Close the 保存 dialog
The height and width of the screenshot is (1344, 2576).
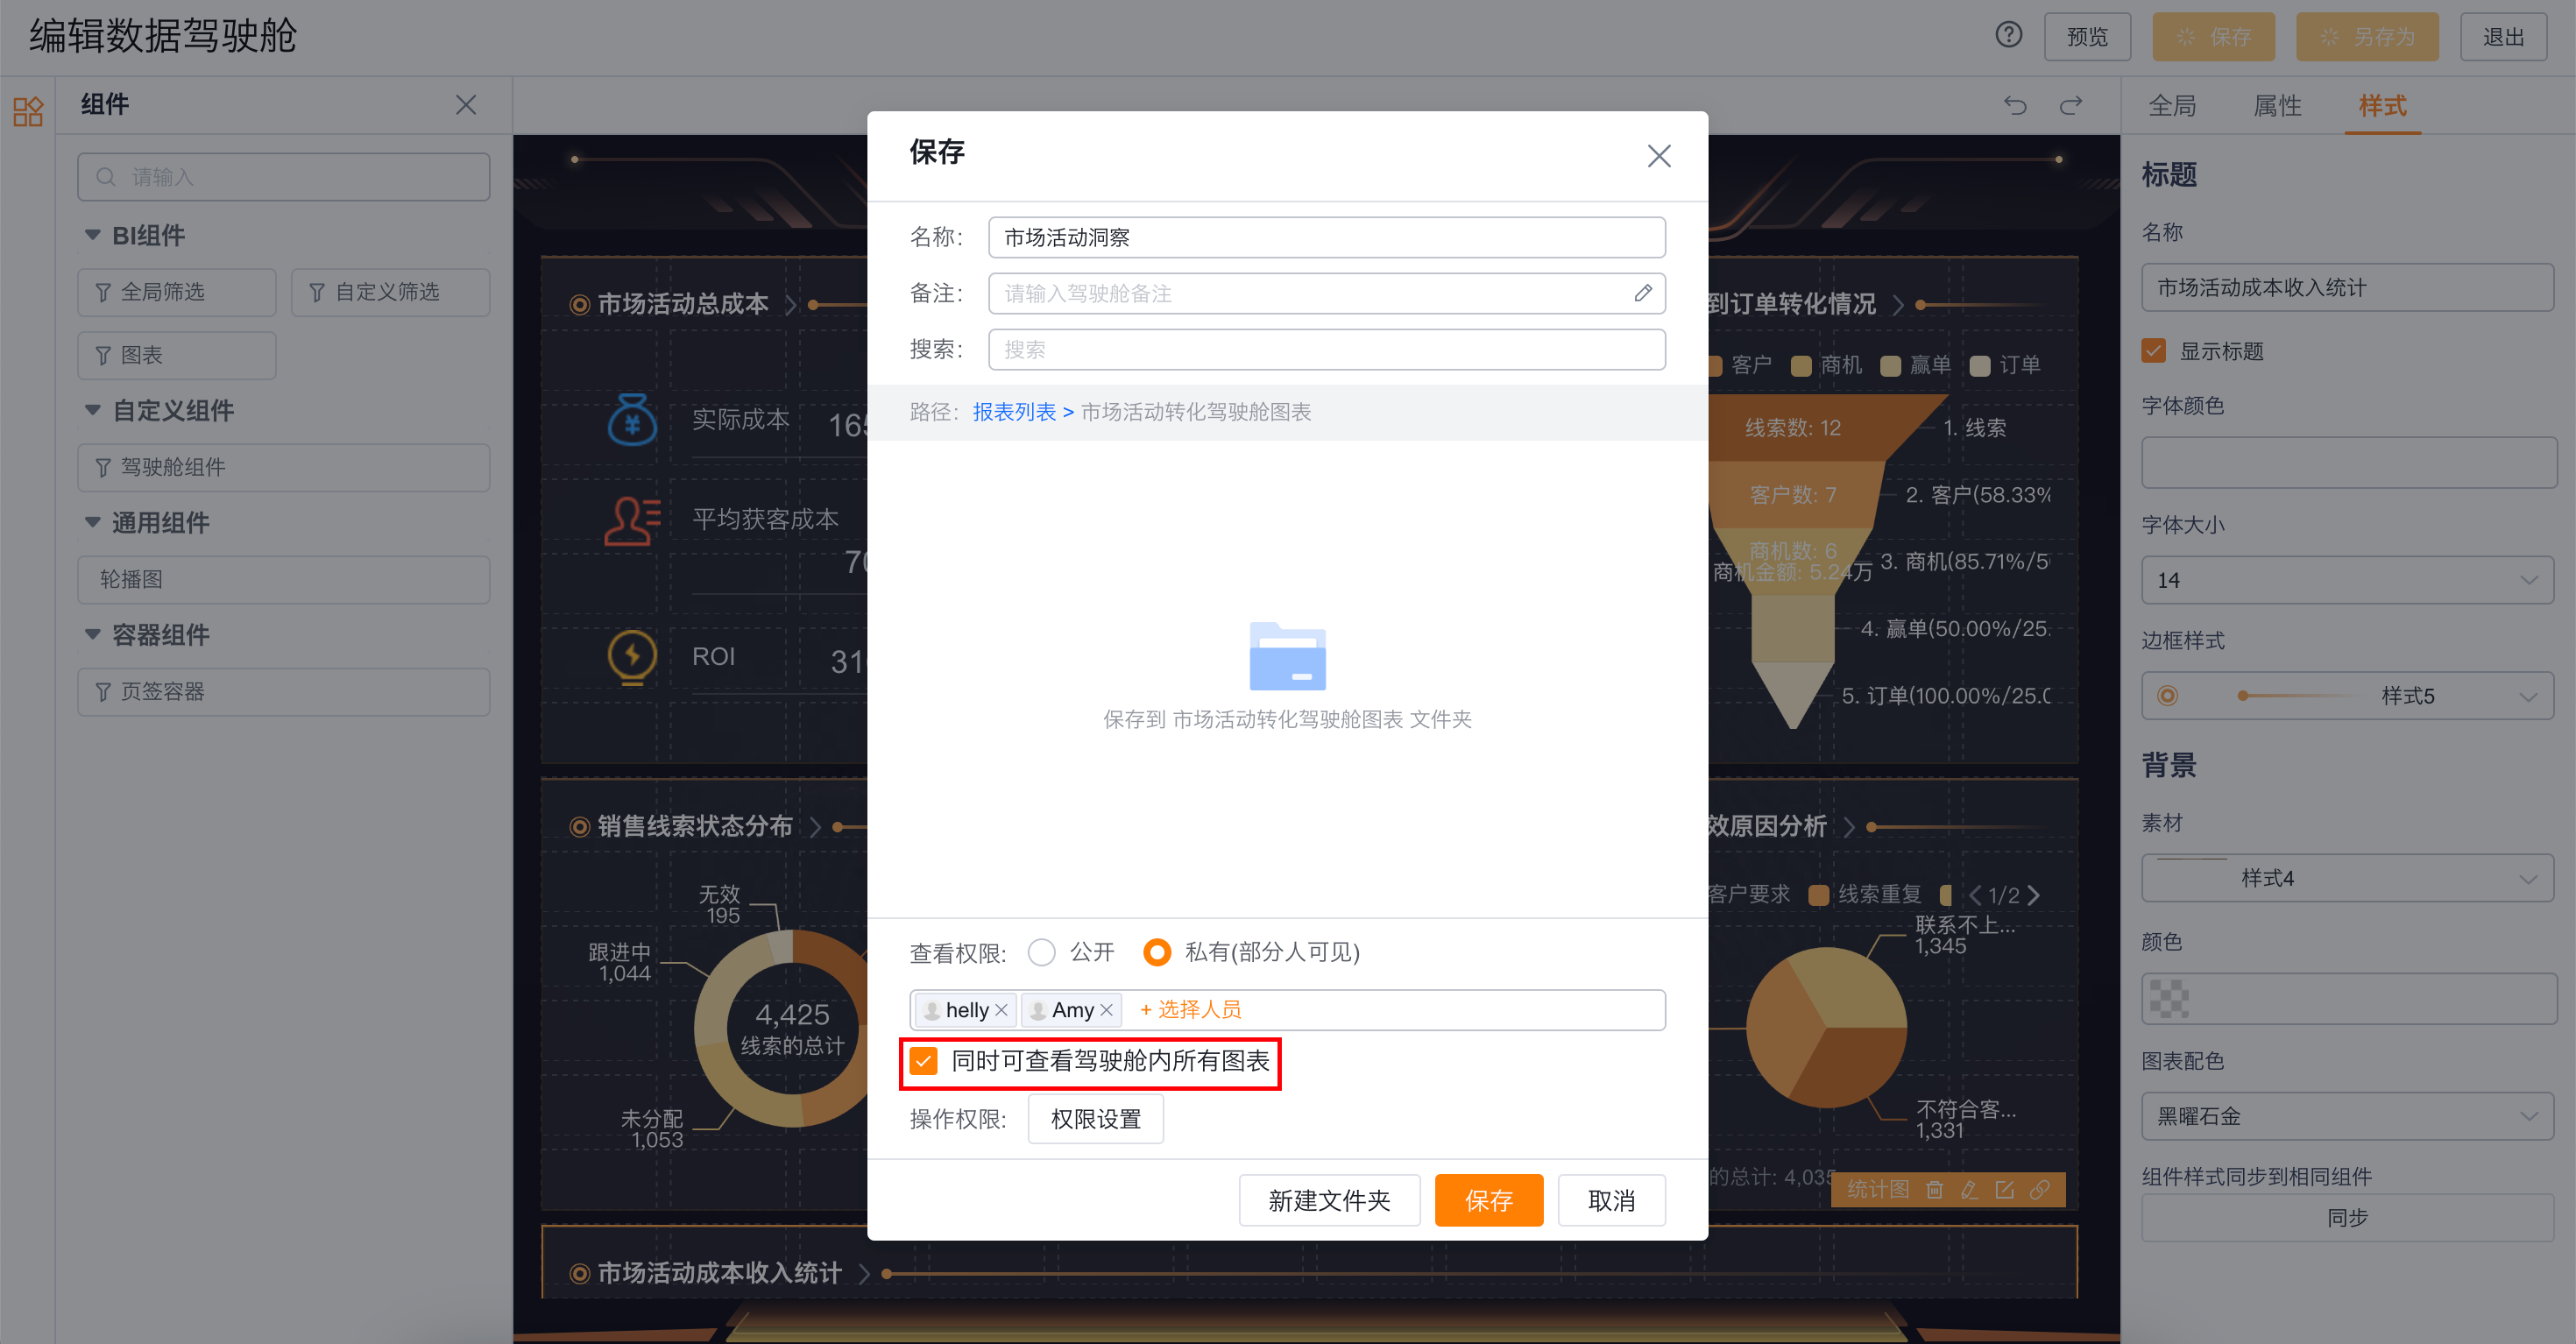1659,156
